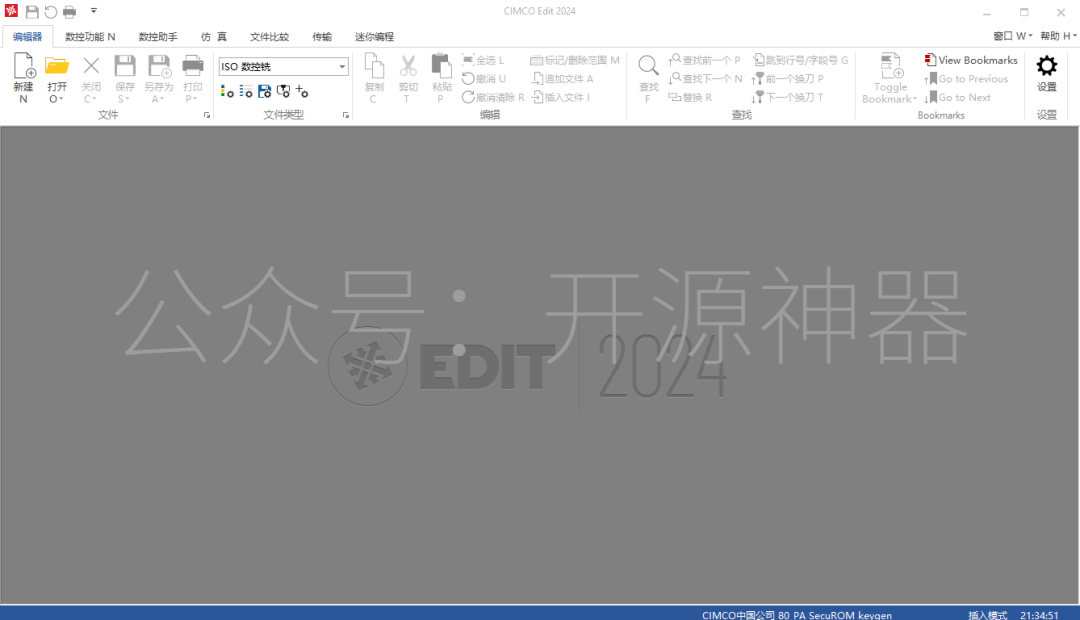Switch to the 数控助手 tab
The image size is (1080, 620).
[158, 37]
